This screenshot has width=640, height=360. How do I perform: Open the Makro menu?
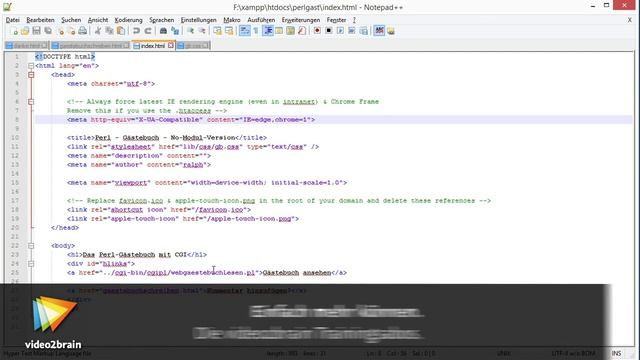click(232, 20)
